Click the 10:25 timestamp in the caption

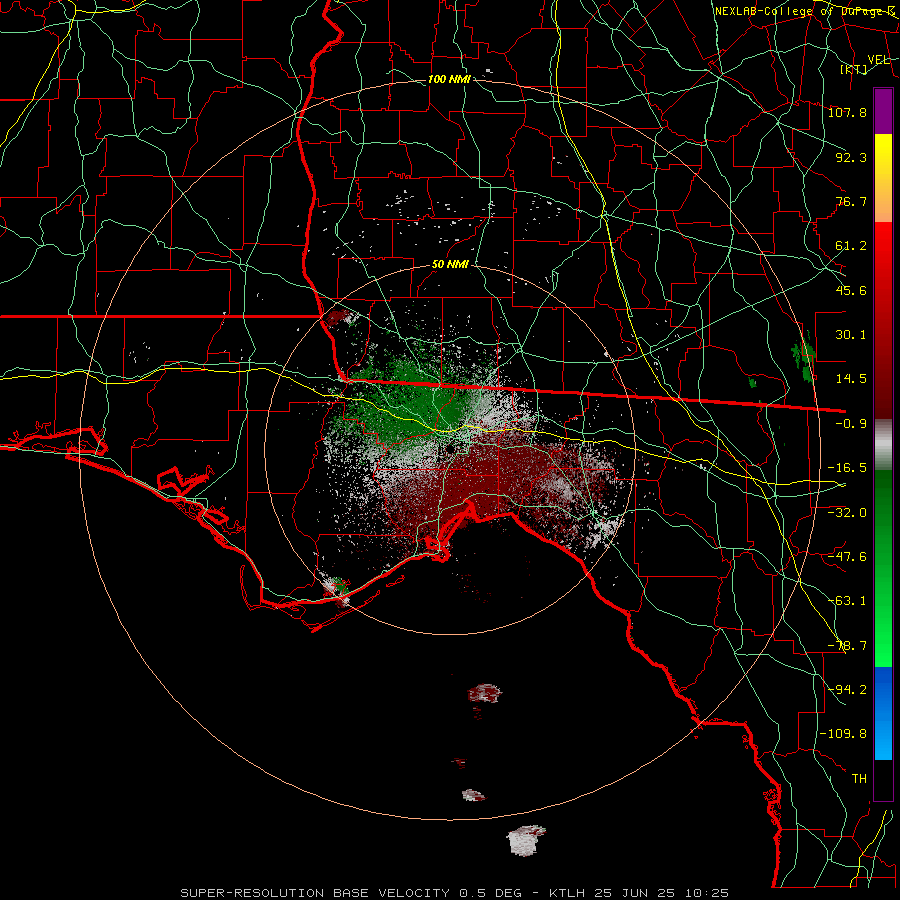pos(709,893)
